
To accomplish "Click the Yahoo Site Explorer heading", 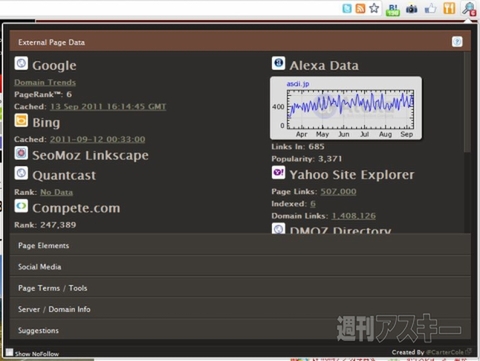I will 352,175.
